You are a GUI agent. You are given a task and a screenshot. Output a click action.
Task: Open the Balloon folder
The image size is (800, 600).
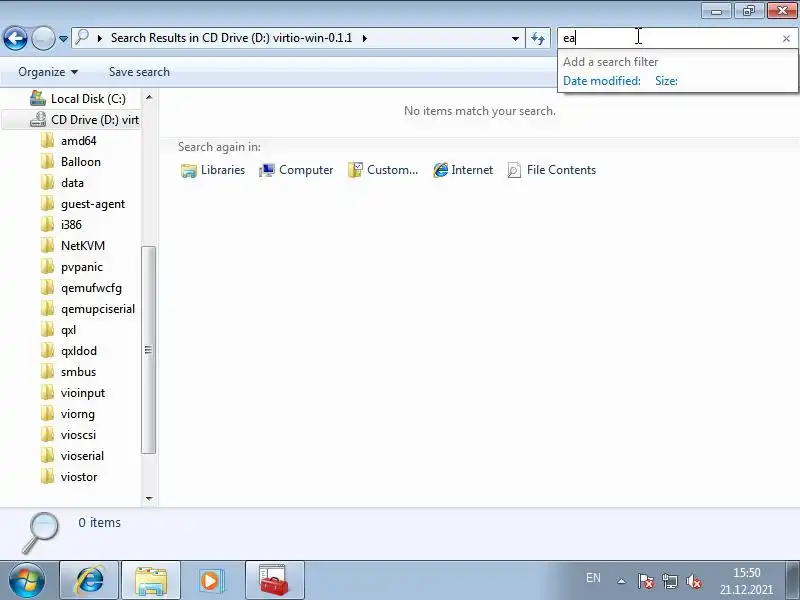click(x=81, y=162)
